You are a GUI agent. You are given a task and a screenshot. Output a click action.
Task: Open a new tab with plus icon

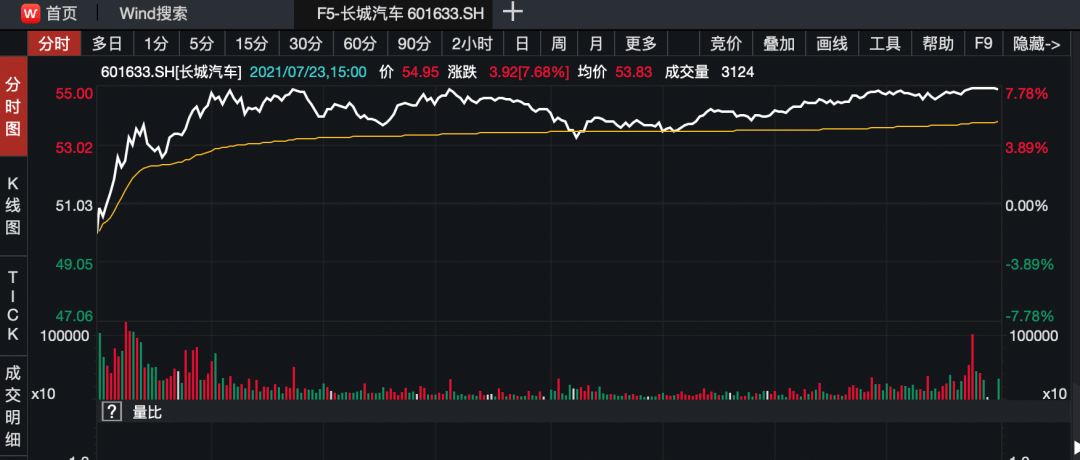(513, 12)
